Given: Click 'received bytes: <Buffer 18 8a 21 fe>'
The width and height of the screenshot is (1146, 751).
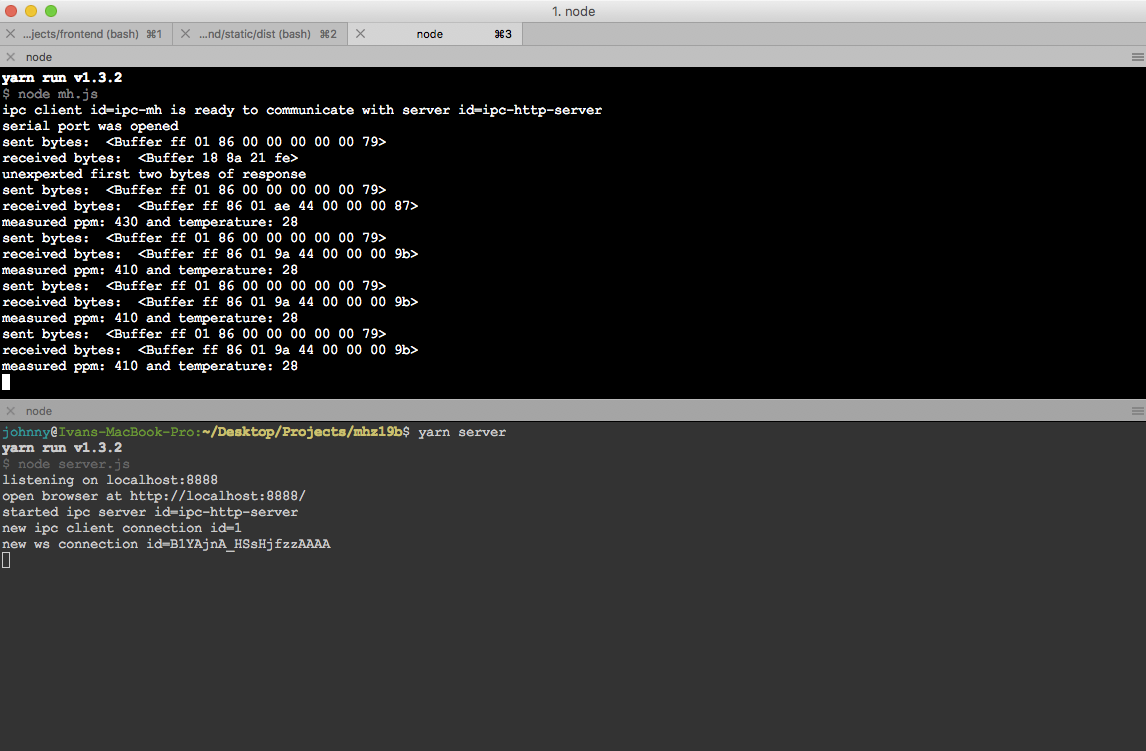Looking at the screenshot, I should 150,158.
